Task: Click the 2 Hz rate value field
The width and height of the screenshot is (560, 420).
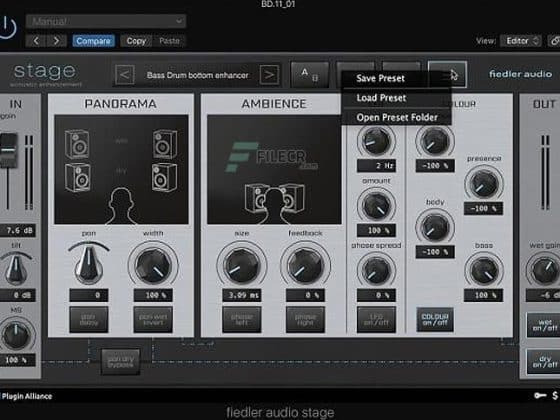Action: [x=376, y=165]
